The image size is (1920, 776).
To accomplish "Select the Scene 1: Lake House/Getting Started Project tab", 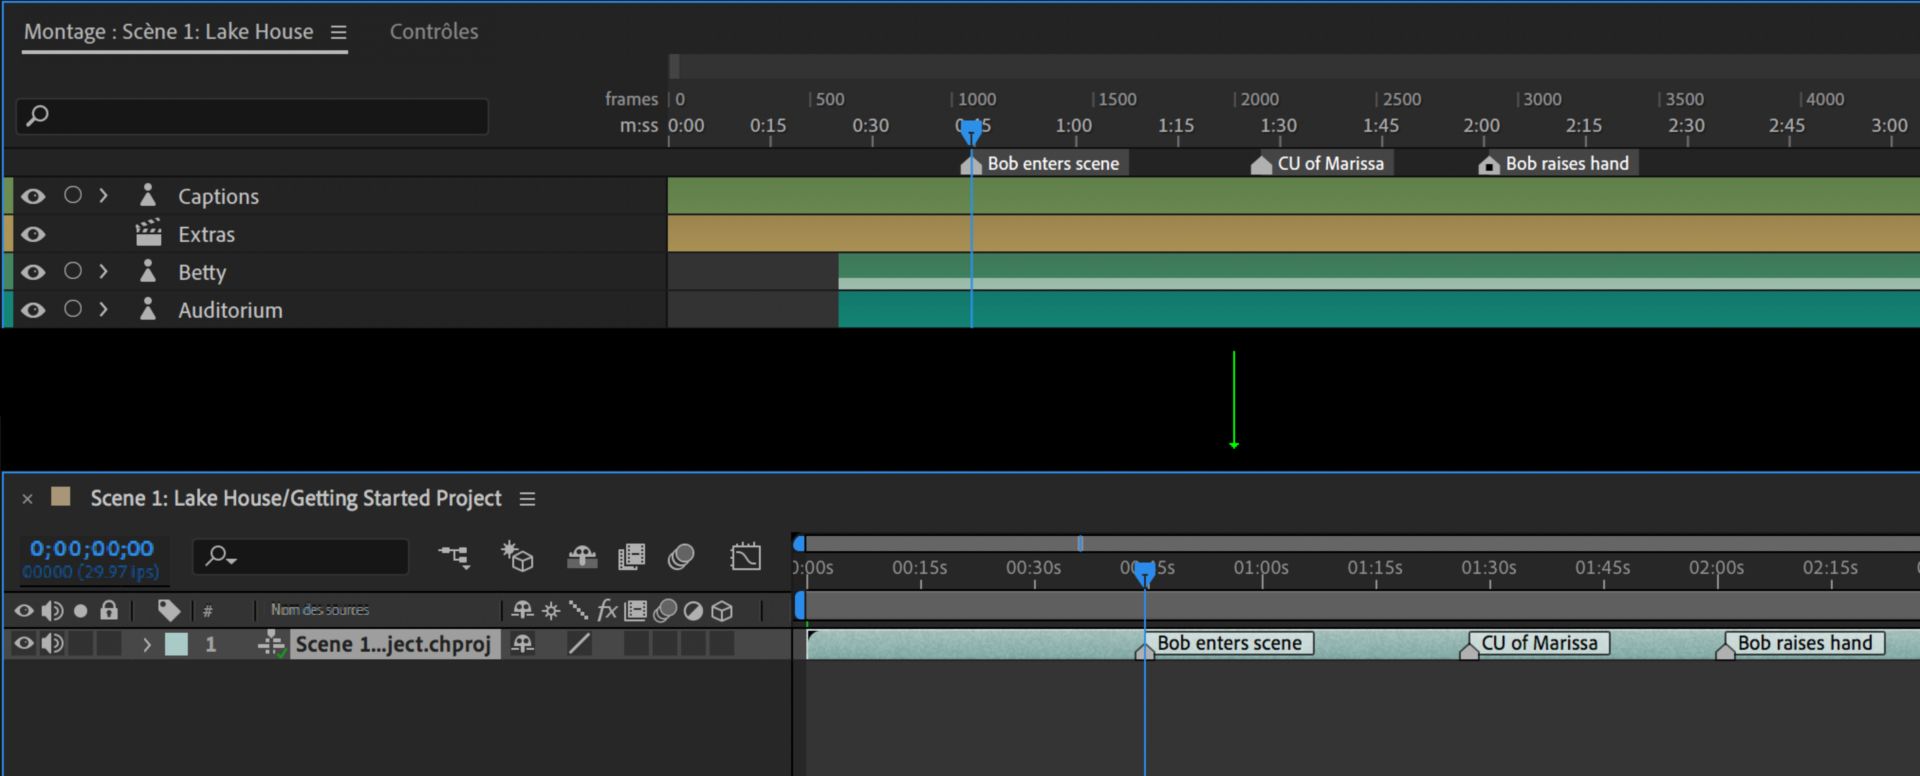I will 296,498.
